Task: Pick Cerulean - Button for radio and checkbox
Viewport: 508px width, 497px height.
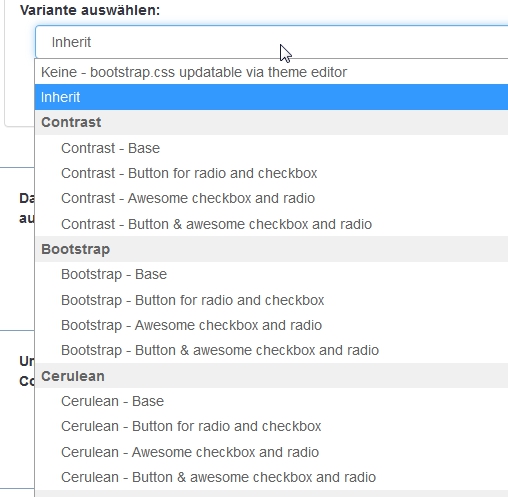Action: coord(272,427)
